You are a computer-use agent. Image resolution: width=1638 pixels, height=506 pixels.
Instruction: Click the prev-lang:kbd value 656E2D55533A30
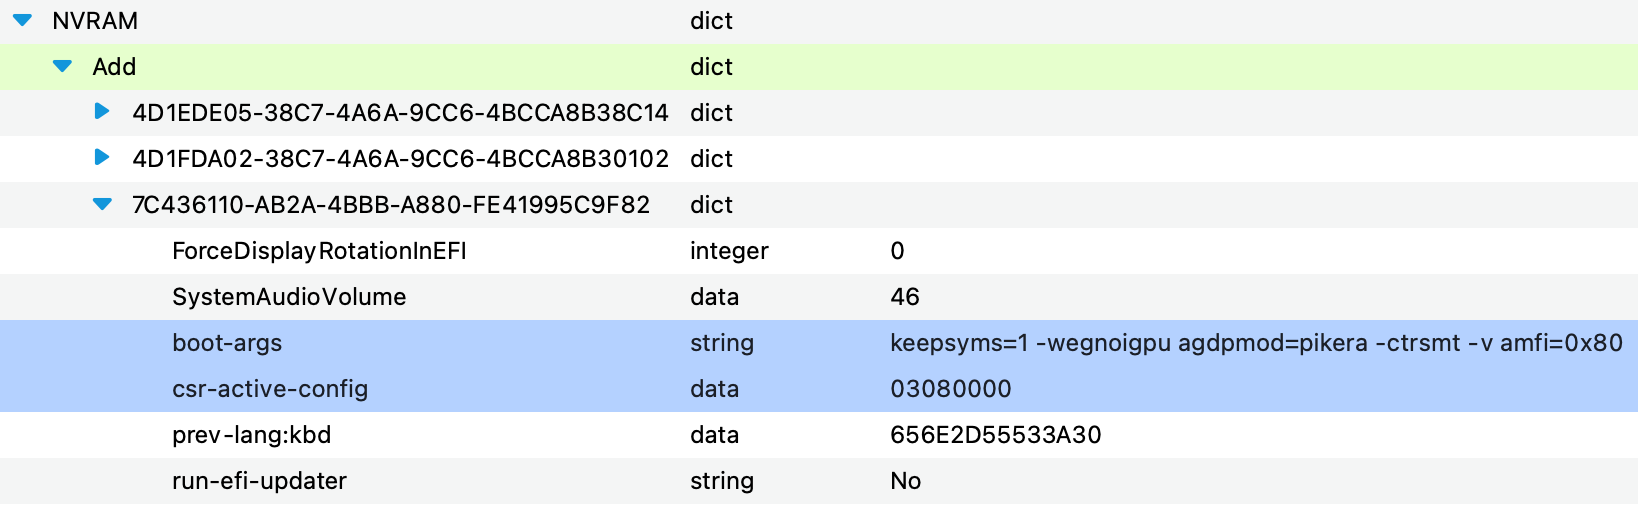coord(996,435)
